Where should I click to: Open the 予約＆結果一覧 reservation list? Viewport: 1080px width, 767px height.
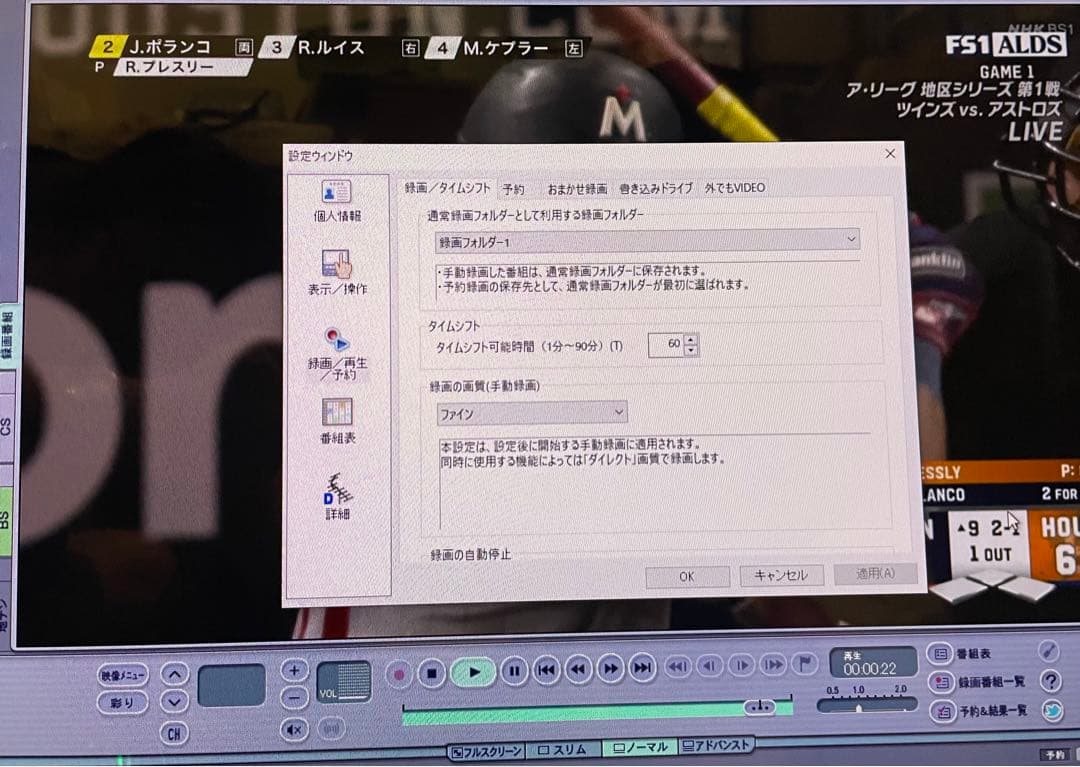coord(940,712)
